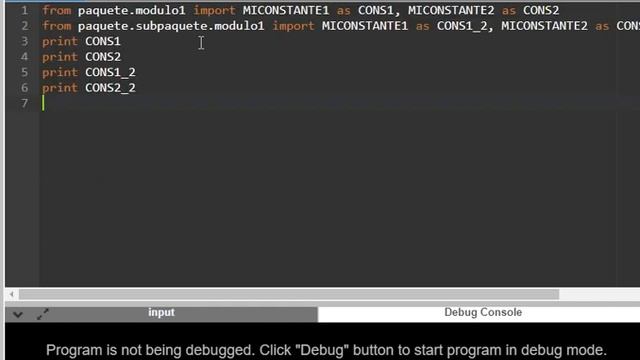The image size is (640, 360).
Task: Click 'paquete.subpaquete.modulo1' on line 2
Action: click(171, 26)
